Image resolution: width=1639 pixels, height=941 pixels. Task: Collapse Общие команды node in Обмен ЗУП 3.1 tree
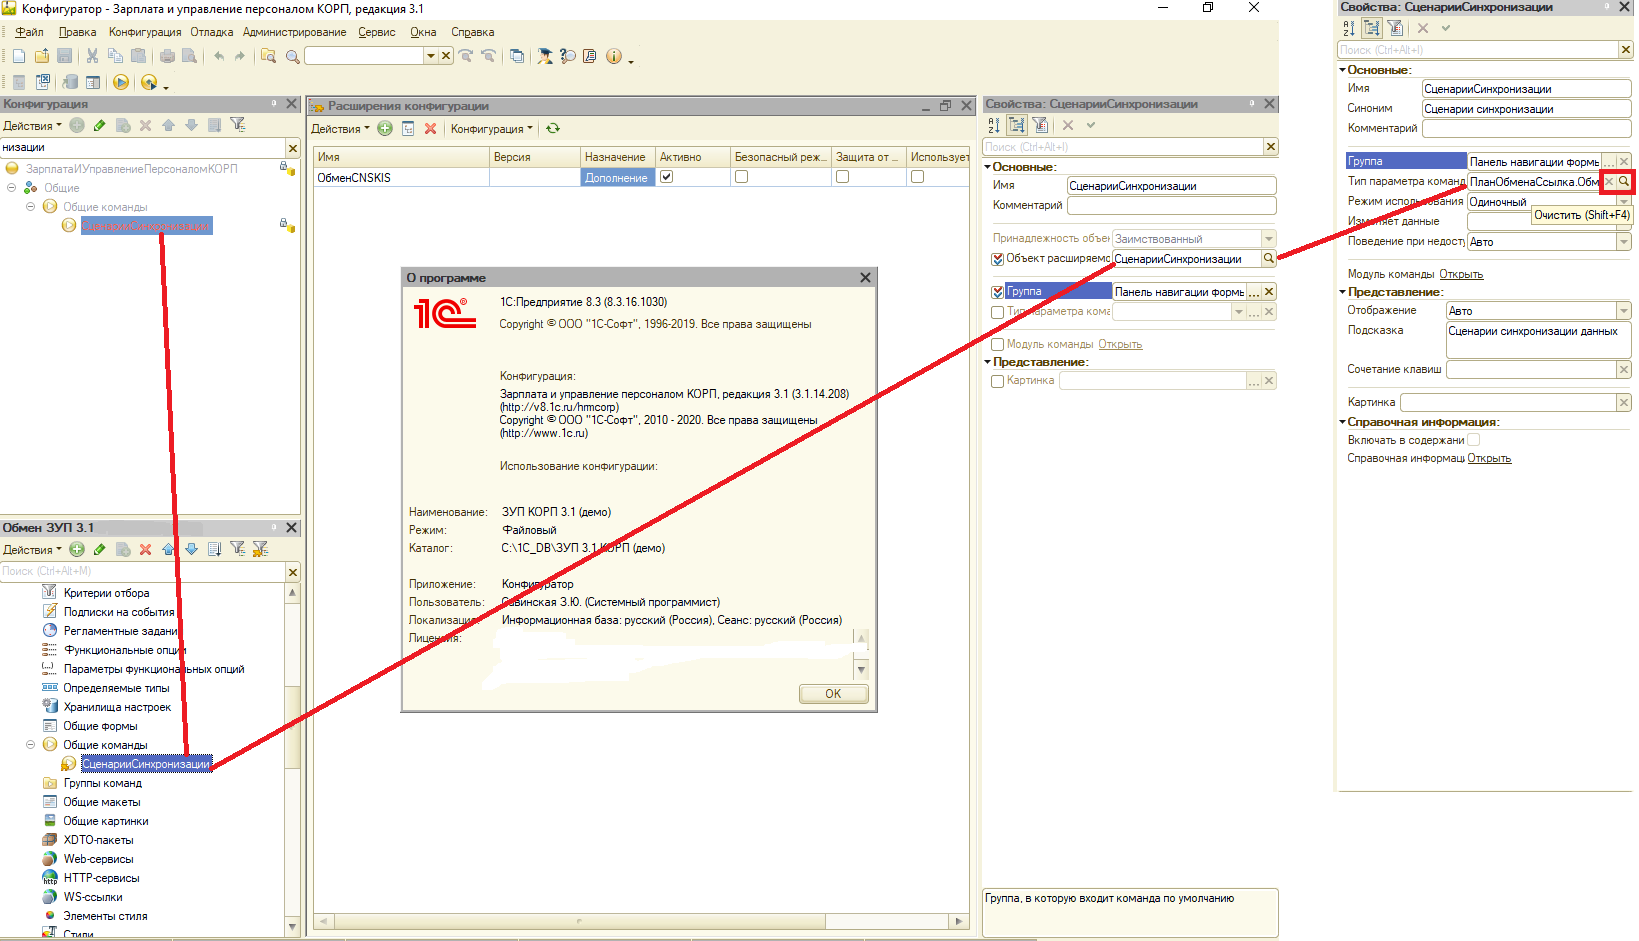pyautogui.click(x=30, y=745)
